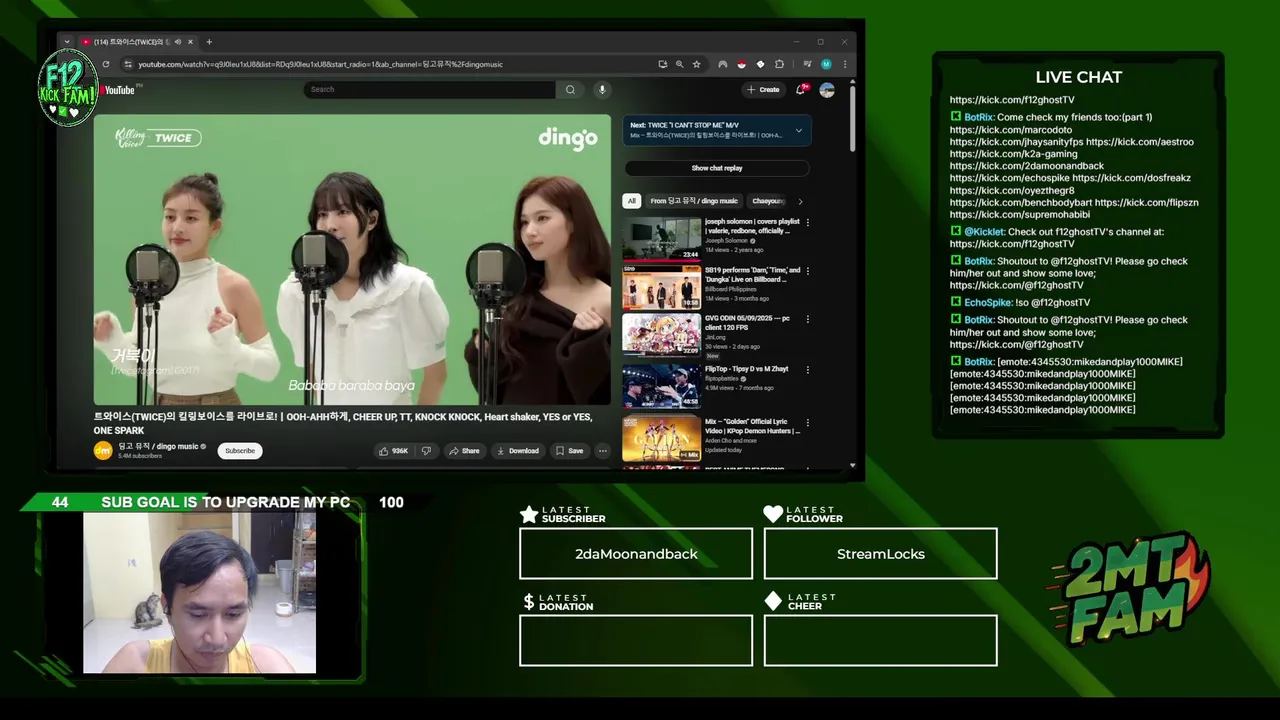View site information icon in address bar
Viewport: 1280px width, 720px height.
click(127, 64)
